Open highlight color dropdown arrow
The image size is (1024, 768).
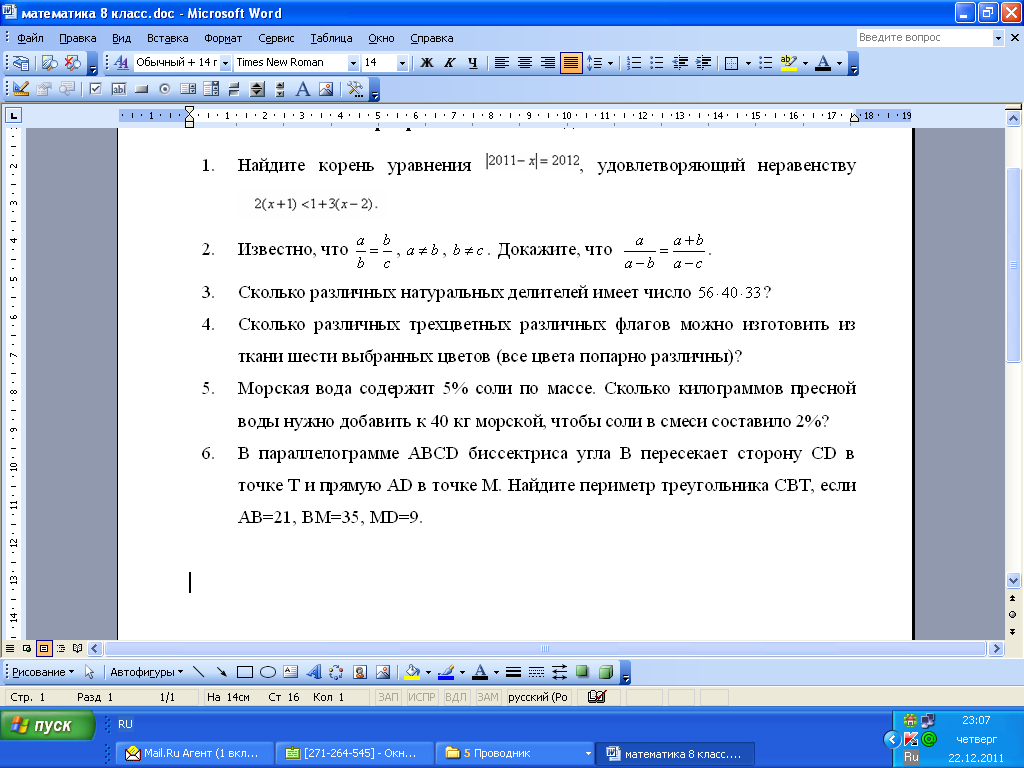click(805, 63)
